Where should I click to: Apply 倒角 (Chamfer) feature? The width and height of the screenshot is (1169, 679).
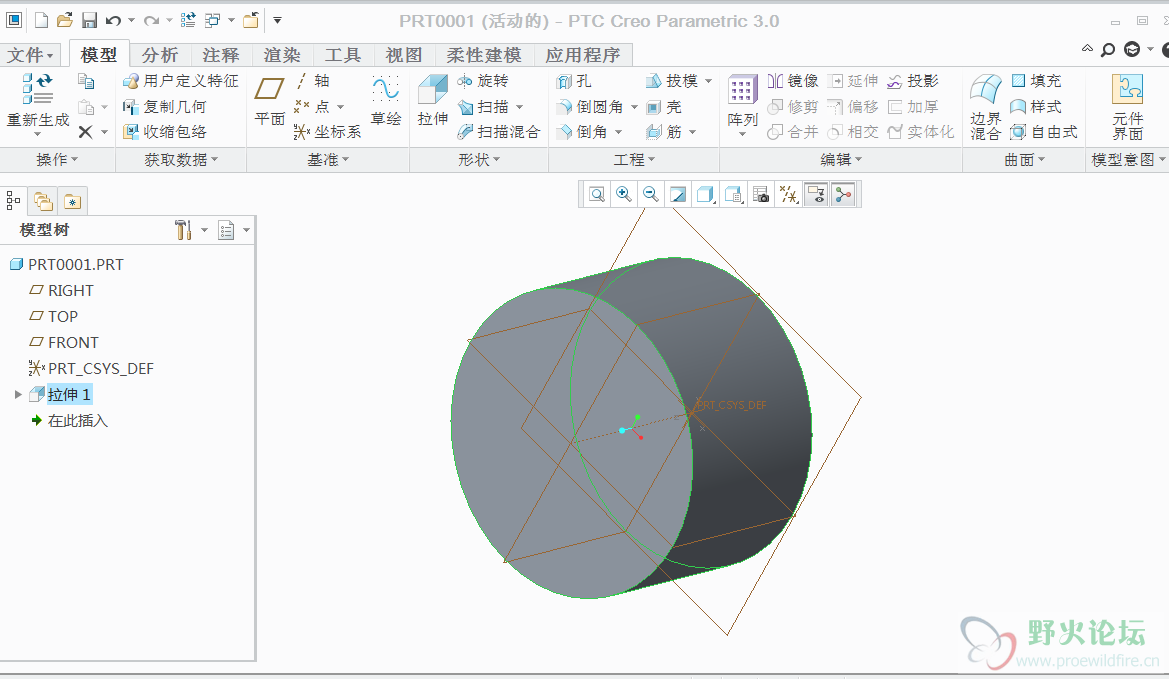coord(582,132)
